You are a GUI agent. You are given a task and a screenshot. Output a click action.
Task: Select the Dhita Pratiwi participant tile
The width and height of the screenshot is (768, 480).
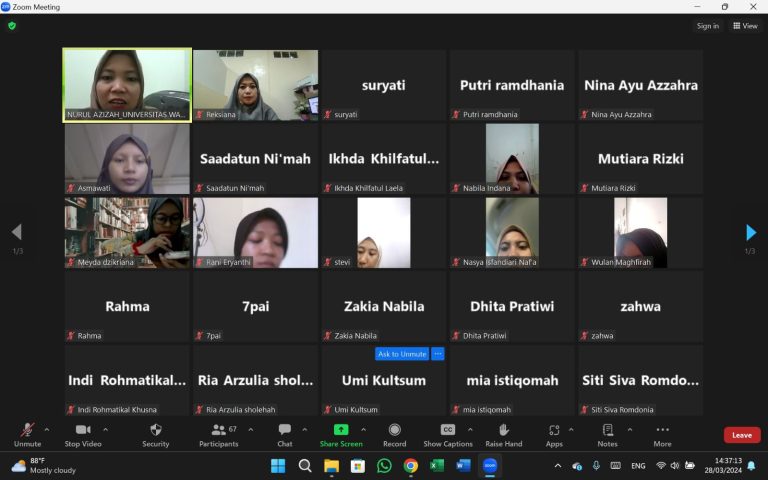click(x=512, y=306)
